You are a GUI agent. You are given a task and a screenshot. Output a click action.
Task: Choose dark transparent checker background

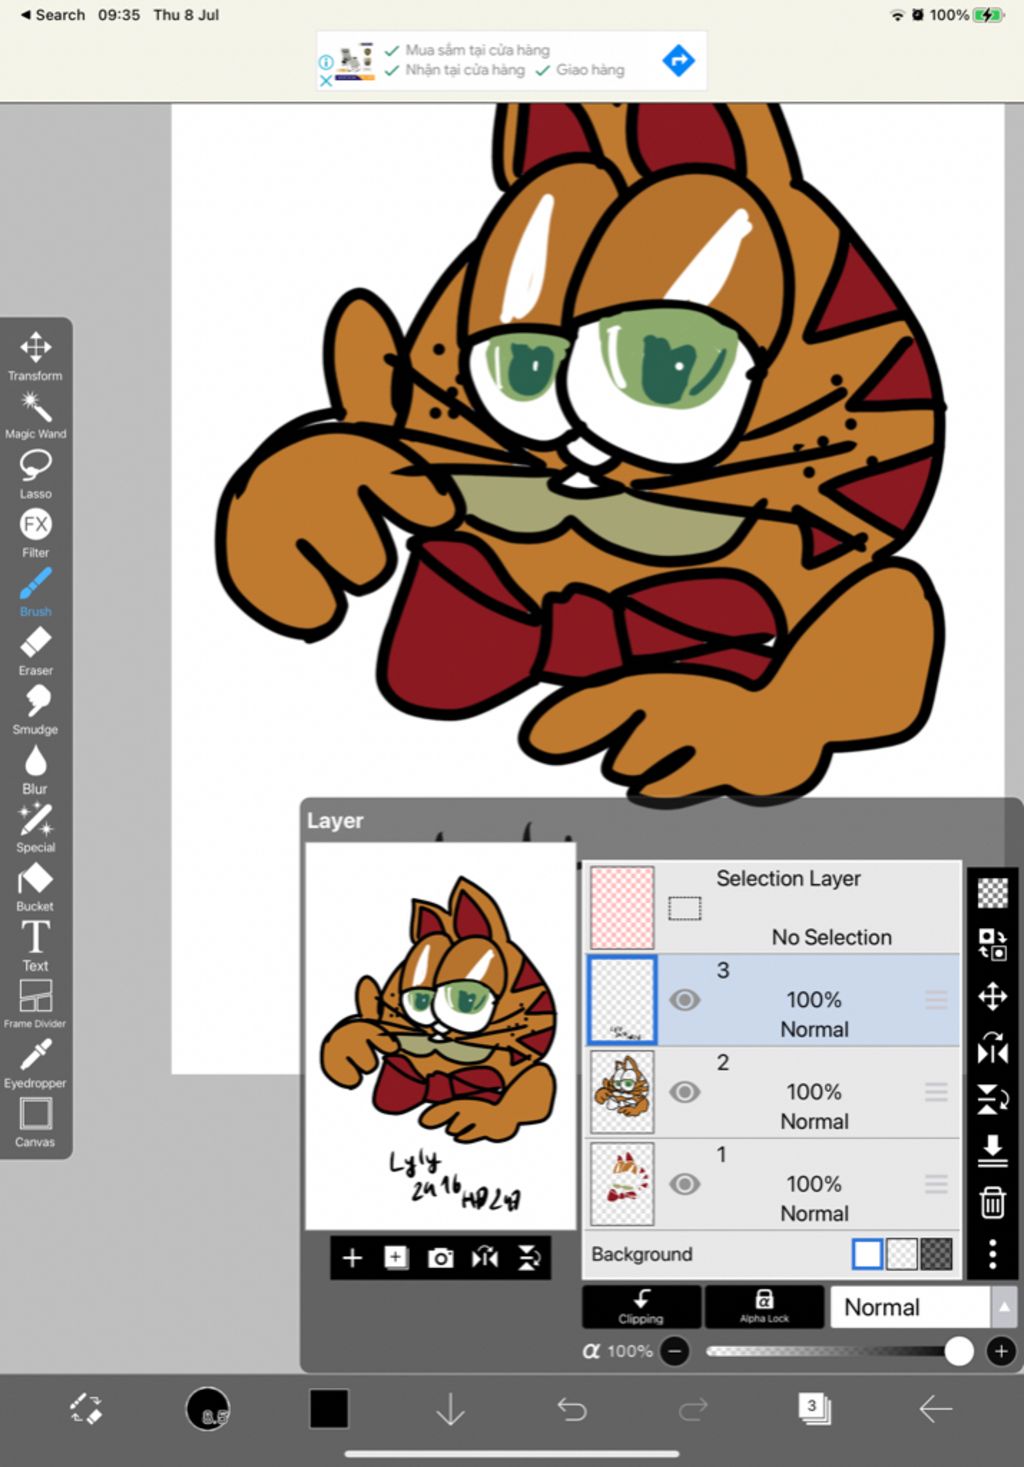pos(936,1254)
